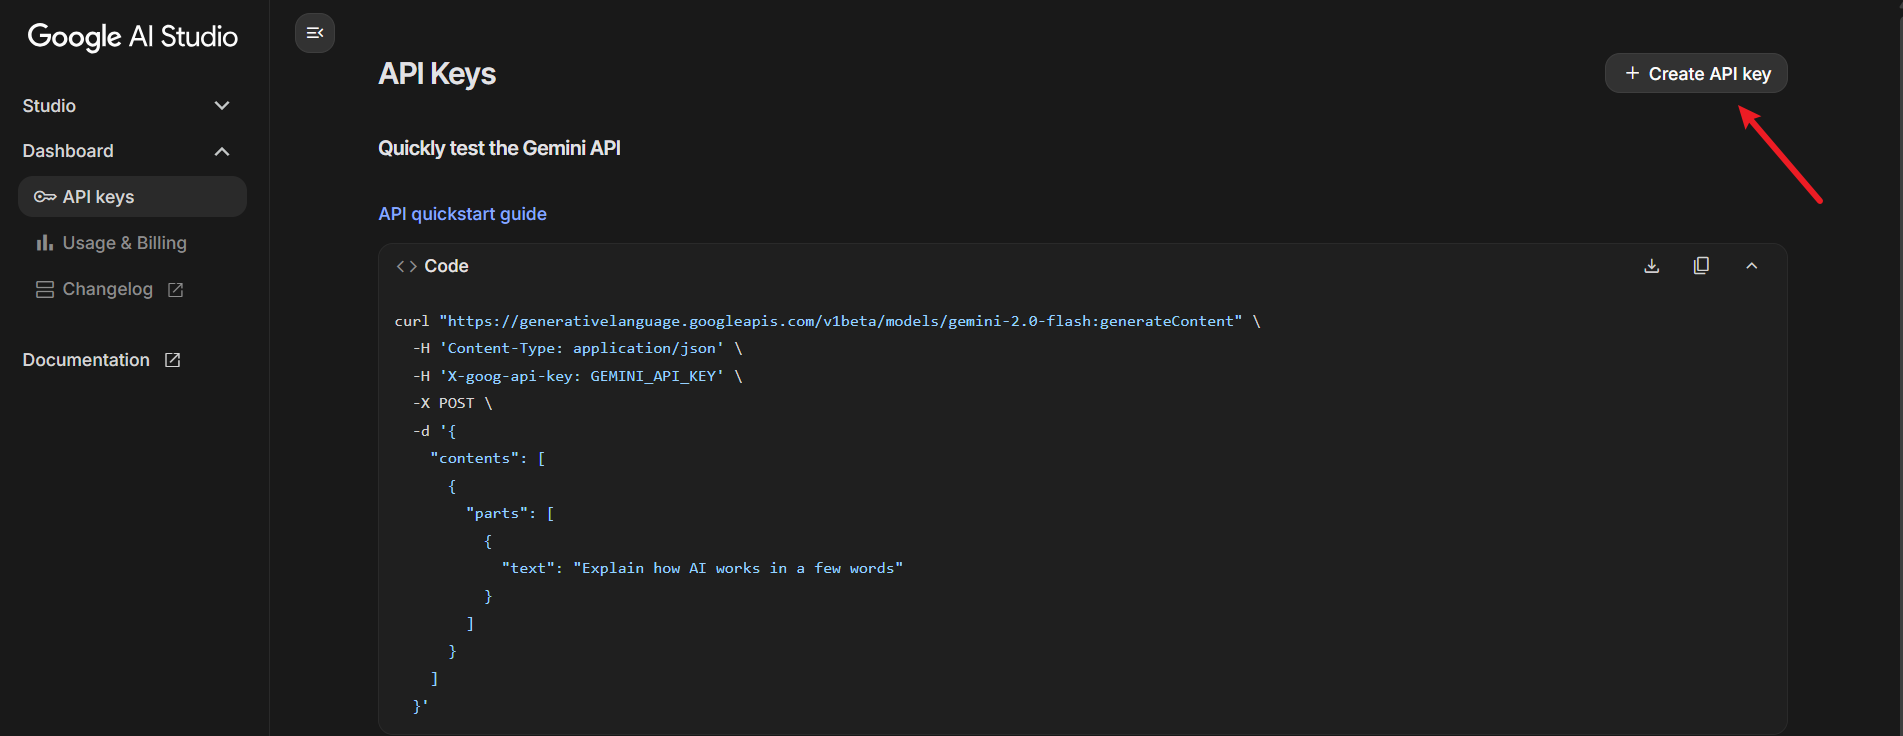The width and height of the screenshot is (1903, 736).
Task: Click the "contents": [ line
Action: point(488,458)
